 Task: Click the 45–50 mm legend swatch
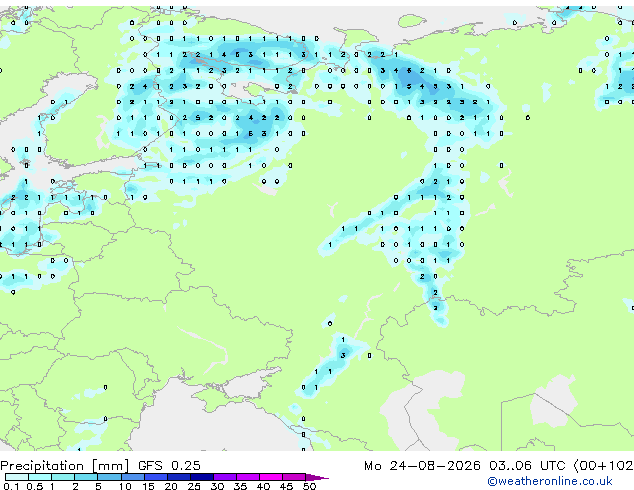click(294, 477)
